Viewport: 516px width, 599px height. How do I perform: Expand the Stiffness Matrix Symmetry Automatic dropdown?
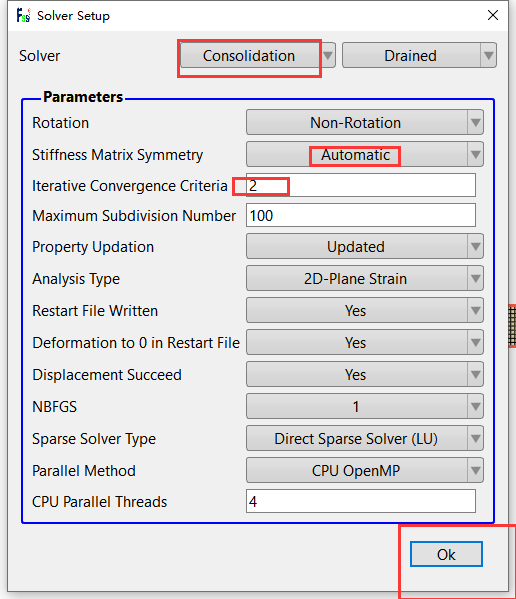pos(365,154)
